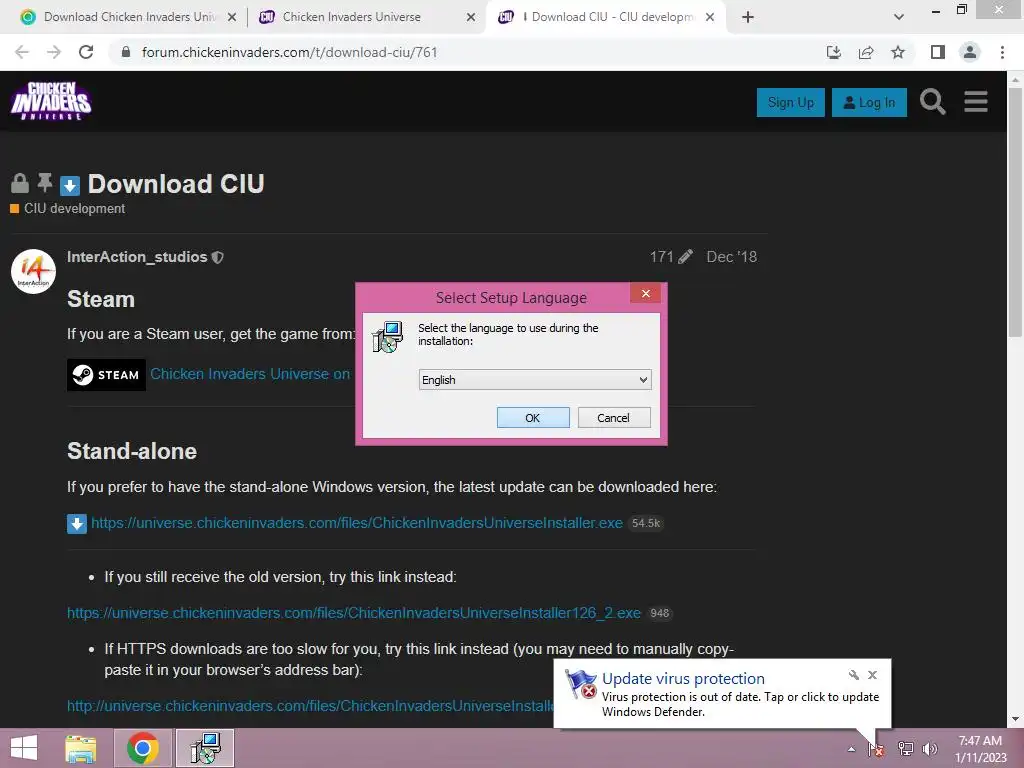
Task: Open the Chrome profile avatar
Action: click(x=970, y=52)
